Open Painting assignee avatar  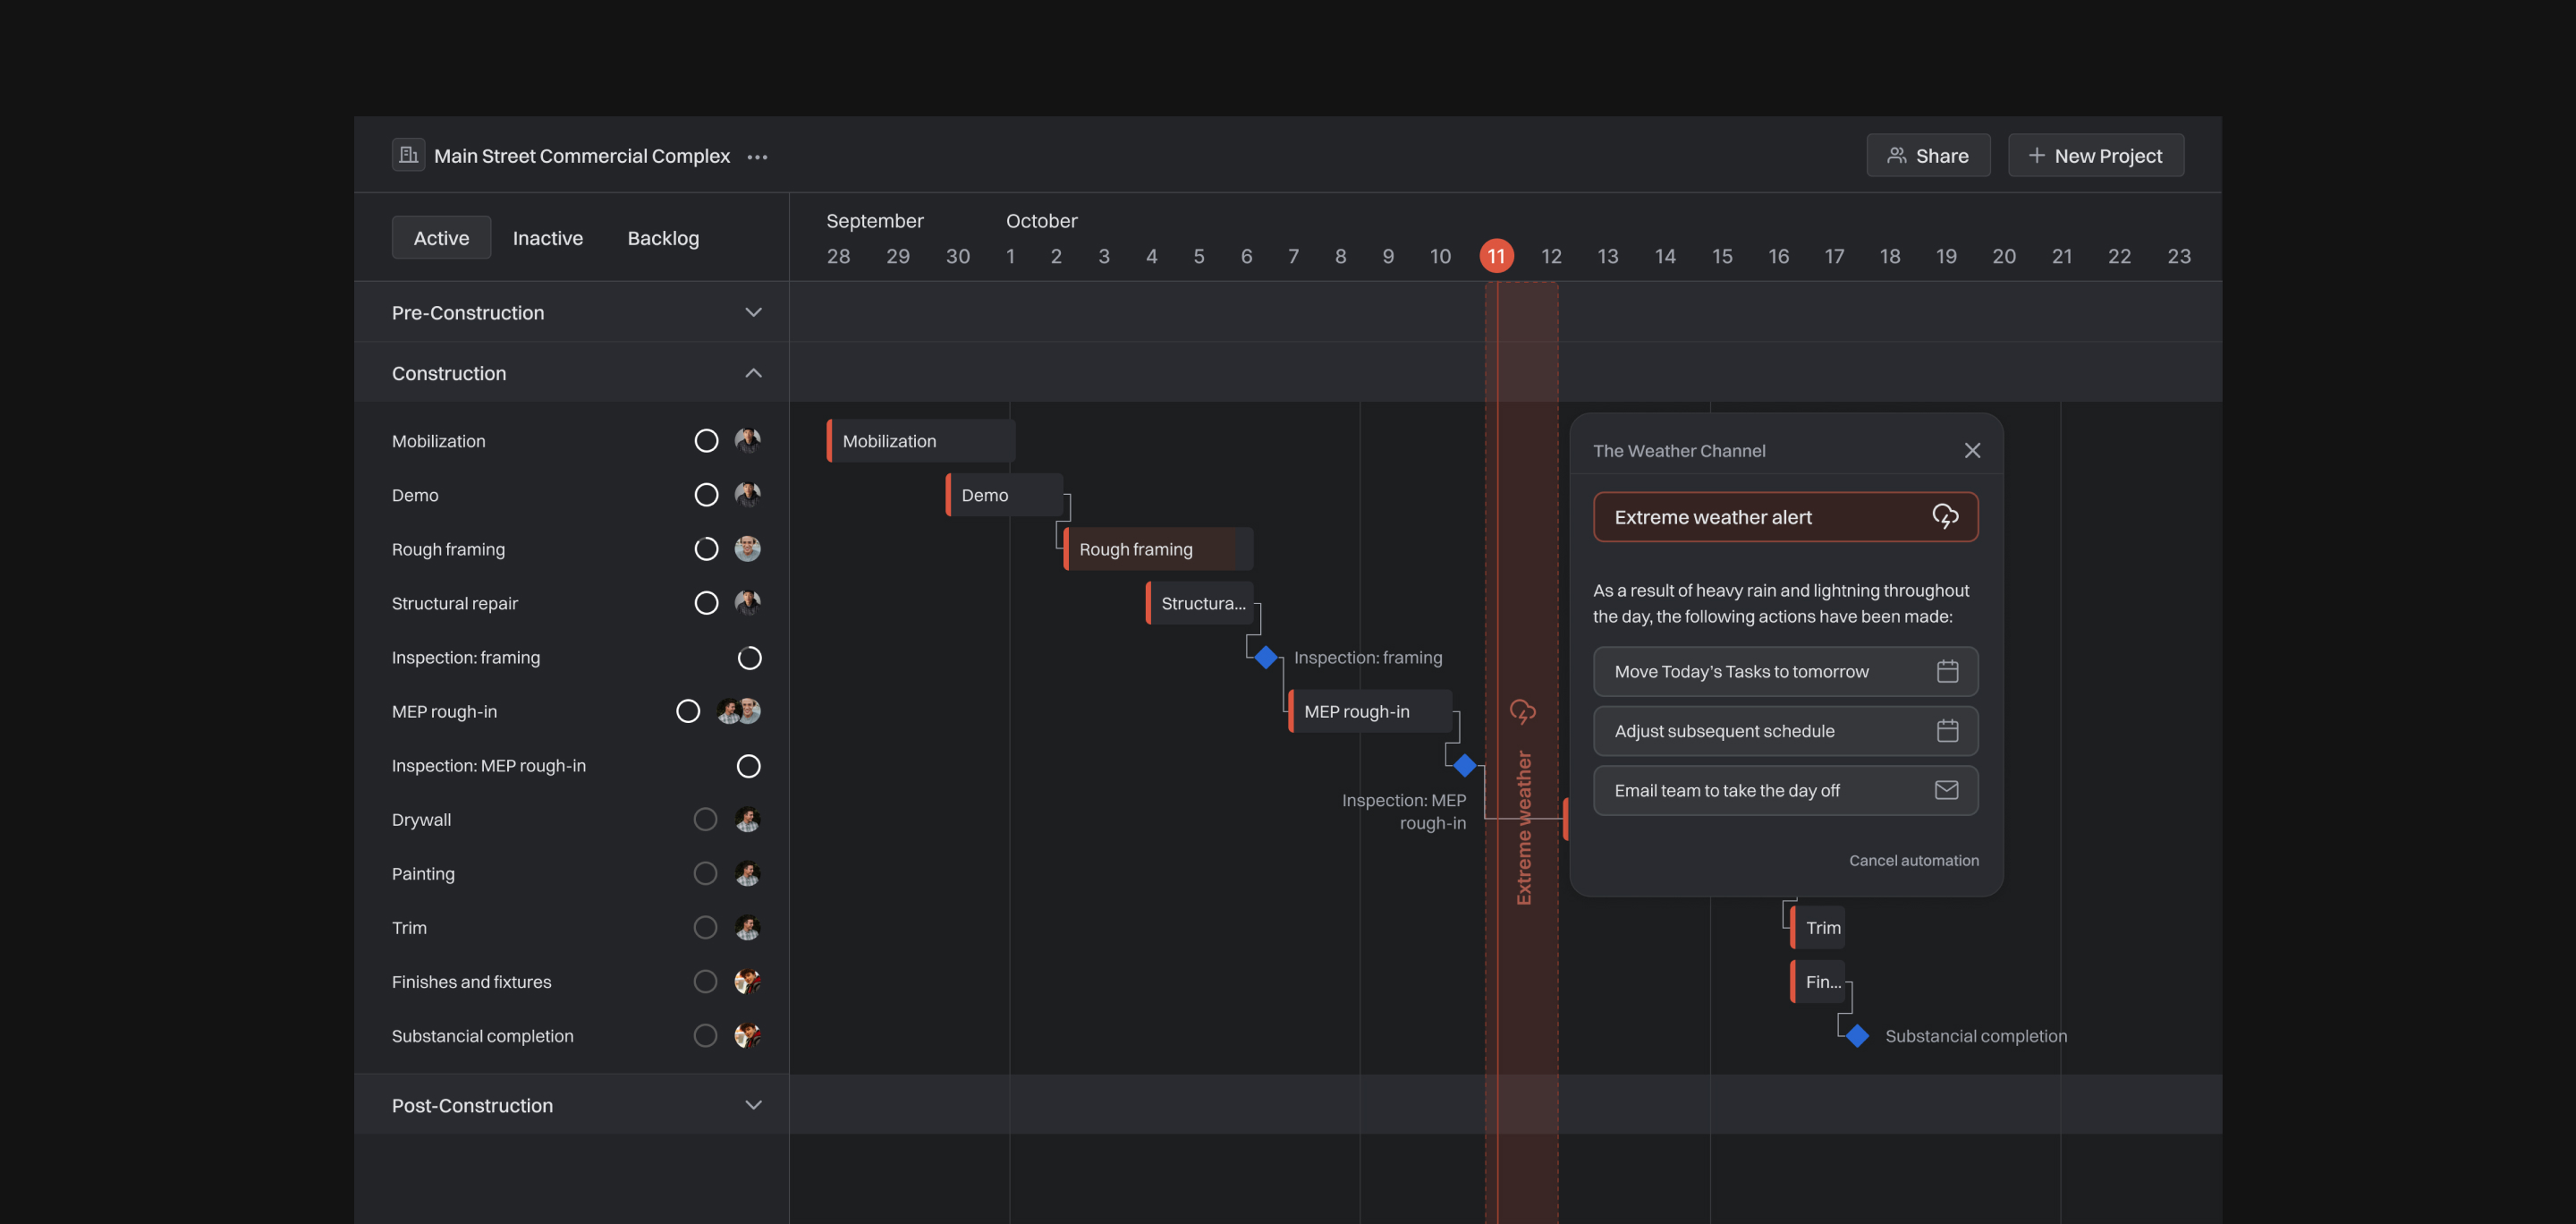point(747,873)
